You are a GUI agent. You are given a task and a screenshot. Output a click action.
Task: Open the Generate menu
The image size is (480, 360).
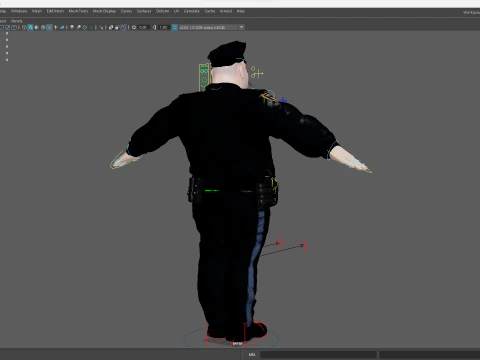[192, 11]
